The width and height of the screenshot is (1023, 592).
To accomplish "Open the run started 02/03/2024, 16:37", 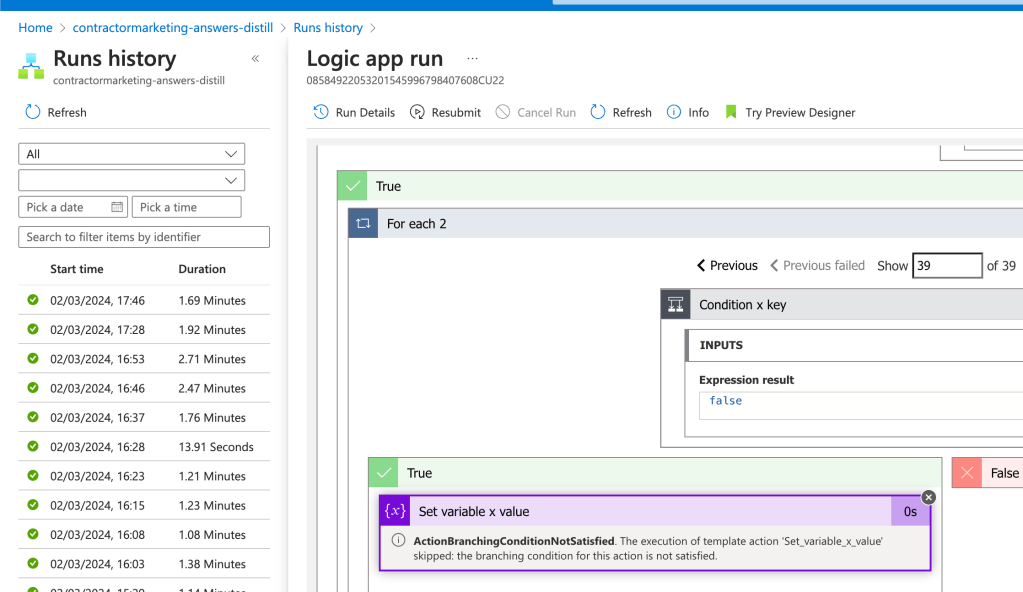I will coord(144,418).
